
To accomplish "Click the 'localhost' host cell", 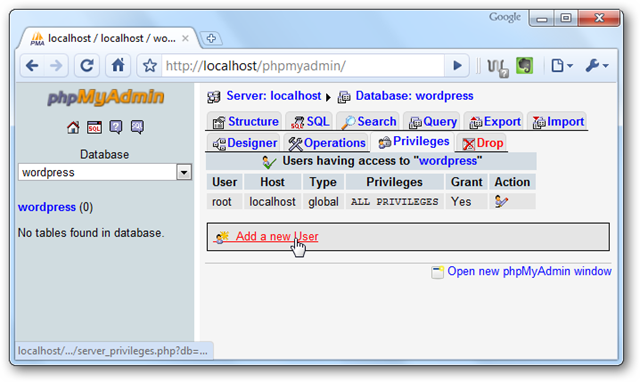I will coord(272,202).
